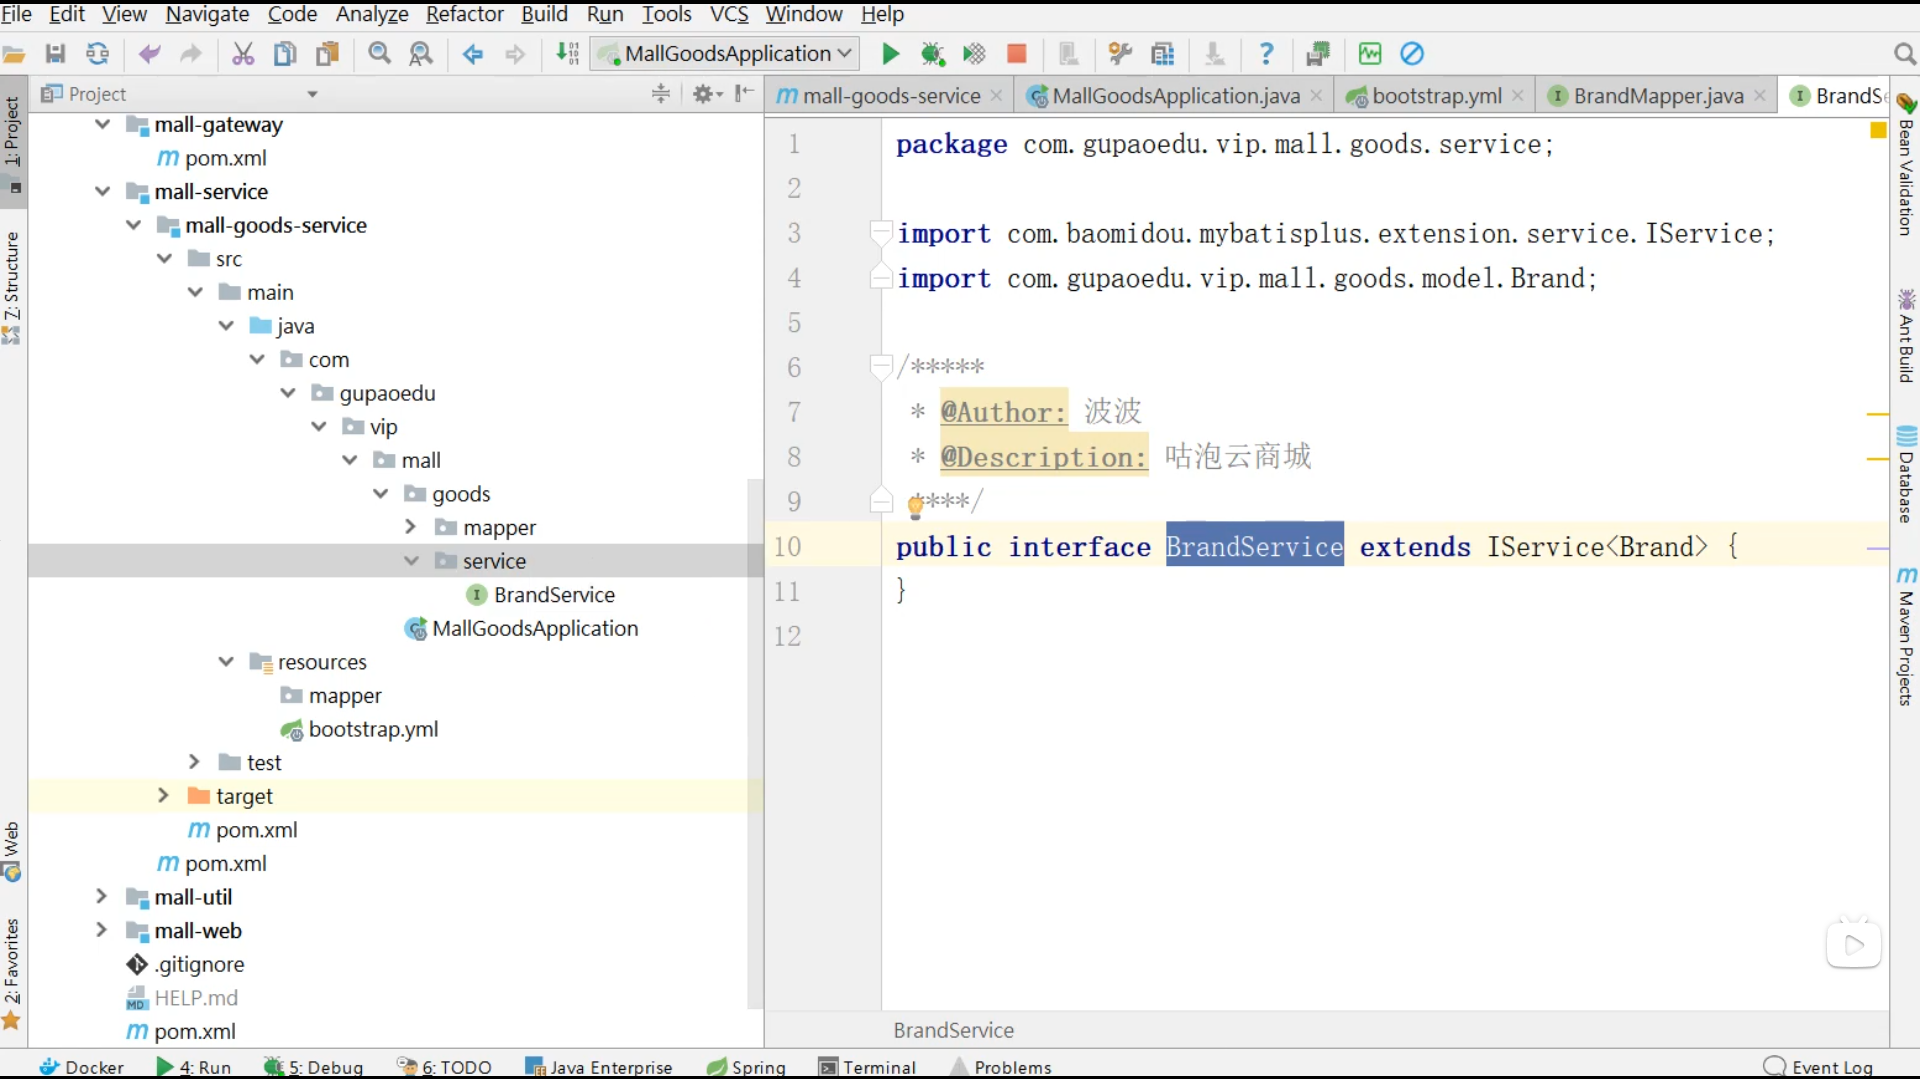Click the Run with Coverage icon
1920x1079 pixels.
pyautogui.click(x=974, y=53)
